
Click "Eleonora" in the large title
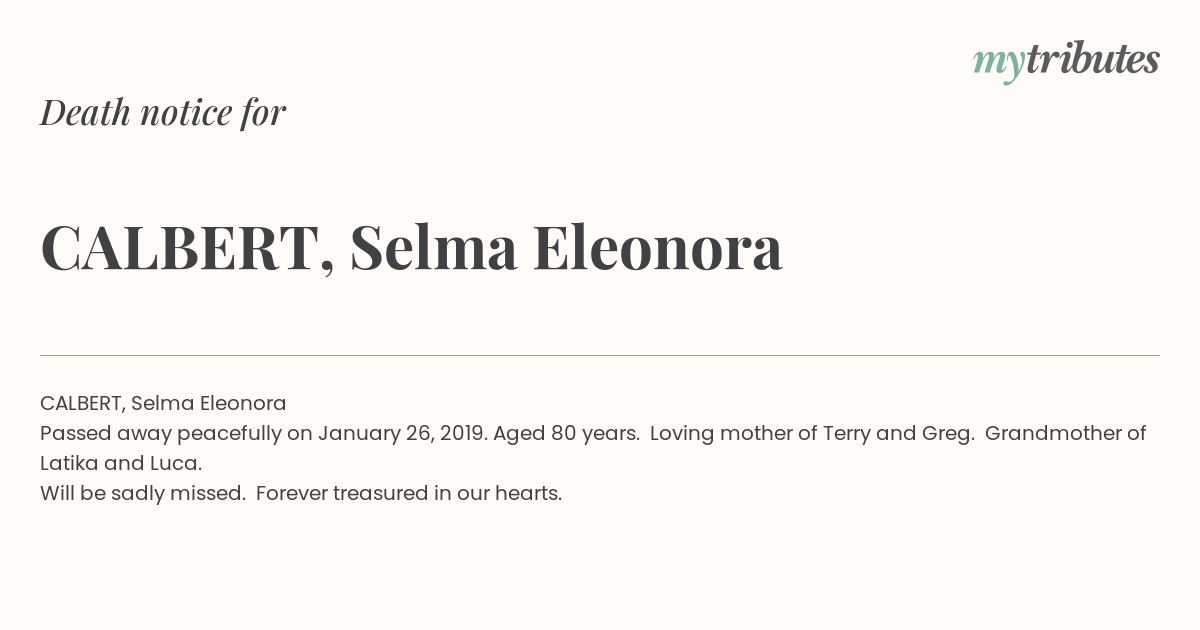coord(658,247)
